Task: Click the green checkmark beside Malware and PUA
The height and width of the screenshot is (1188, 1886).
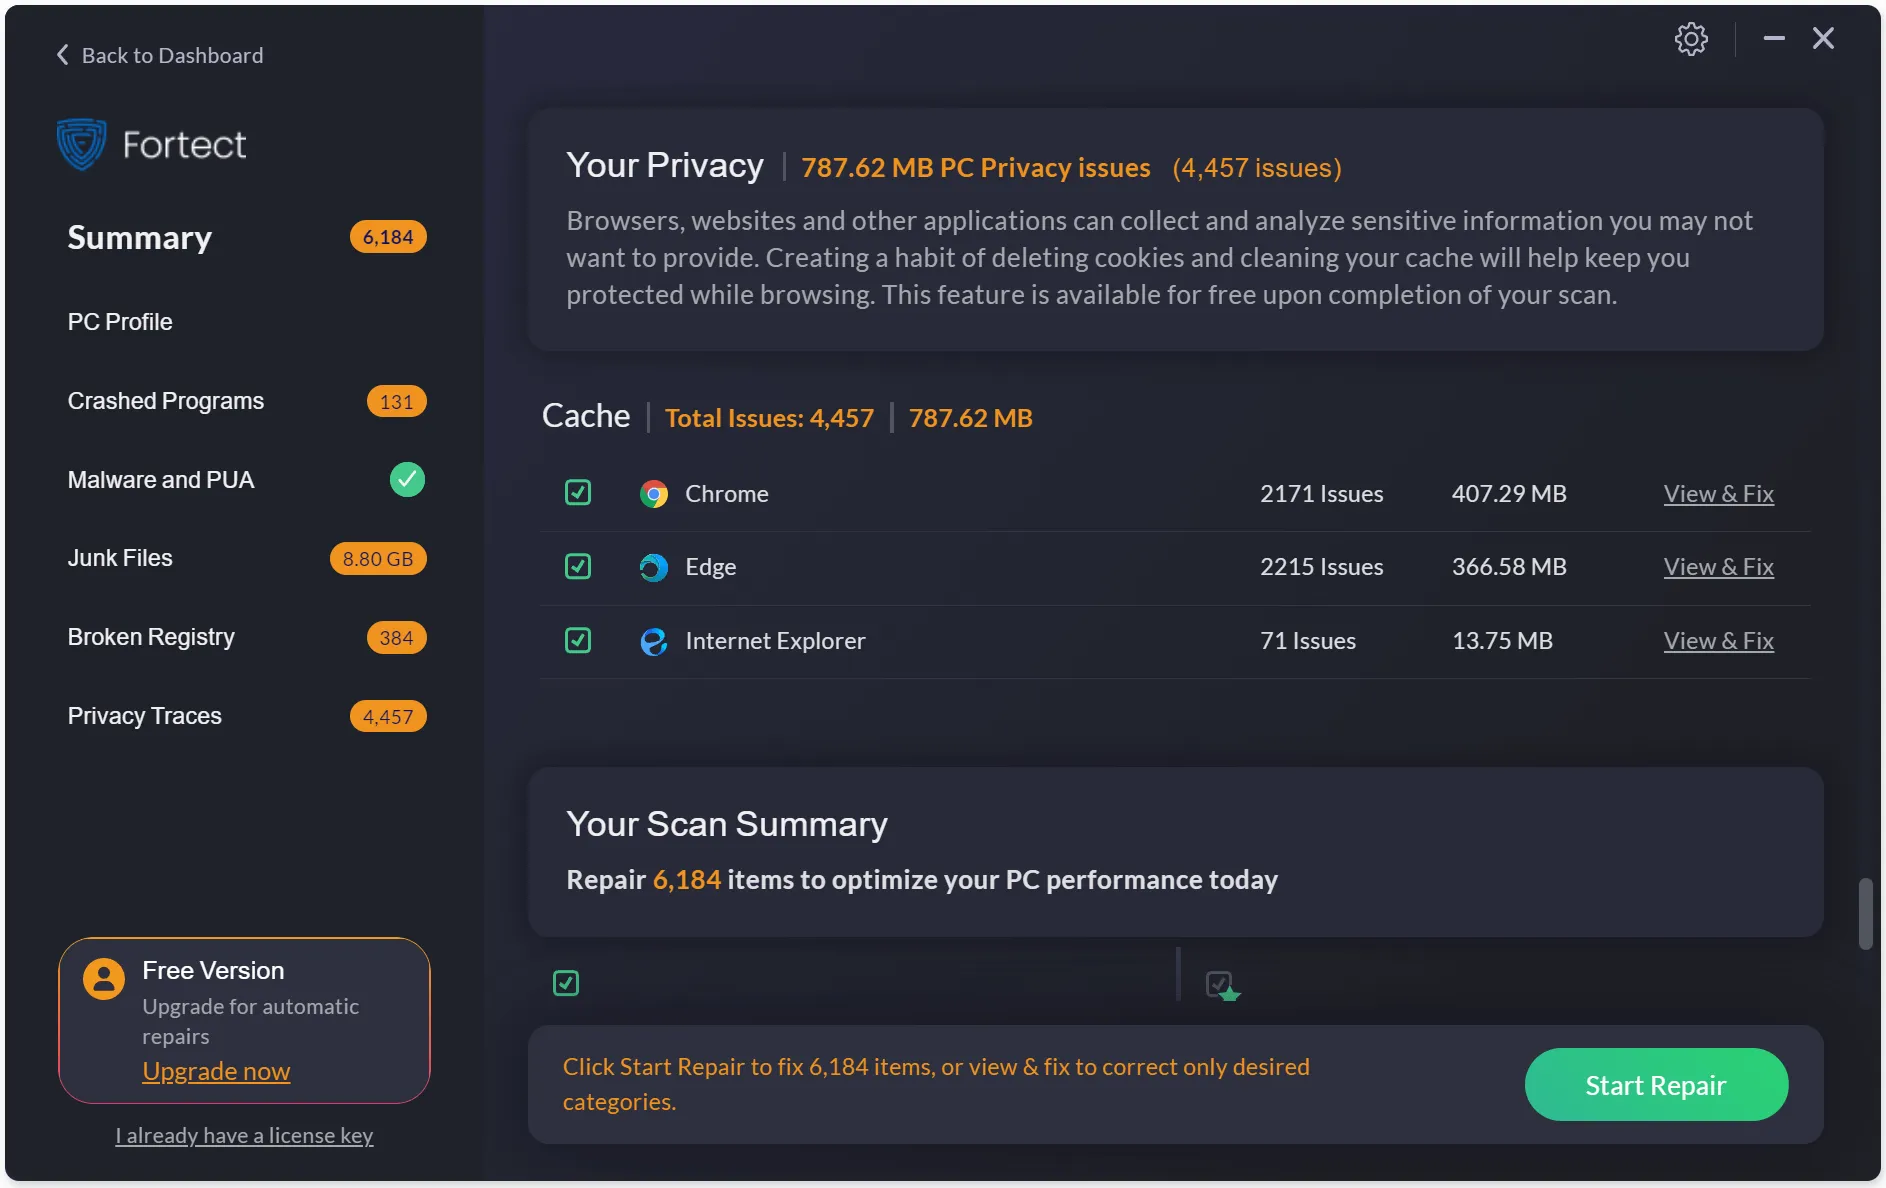Action: [x=406, y=480]
